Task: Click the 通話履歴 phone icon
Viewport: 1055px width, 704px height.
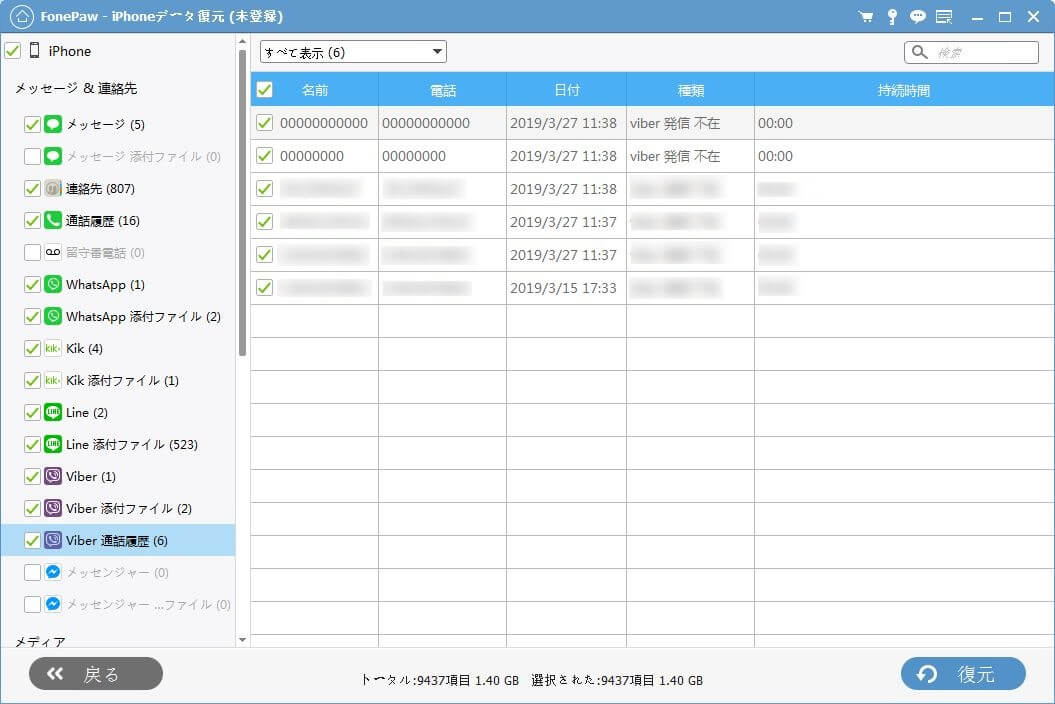Action: (x=53, y=221)
